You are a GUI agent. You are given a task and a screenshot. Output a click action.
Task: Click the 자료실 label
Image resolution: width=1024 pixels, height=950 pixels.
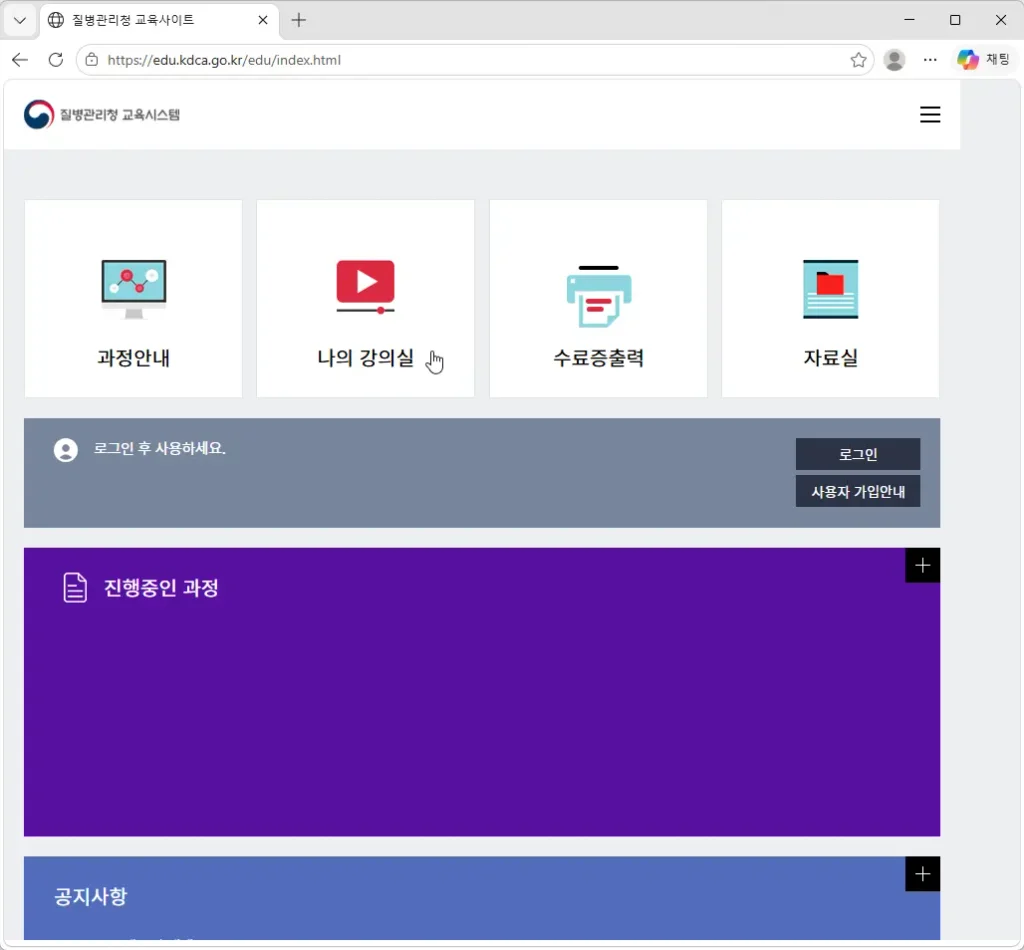pos(830,358)
